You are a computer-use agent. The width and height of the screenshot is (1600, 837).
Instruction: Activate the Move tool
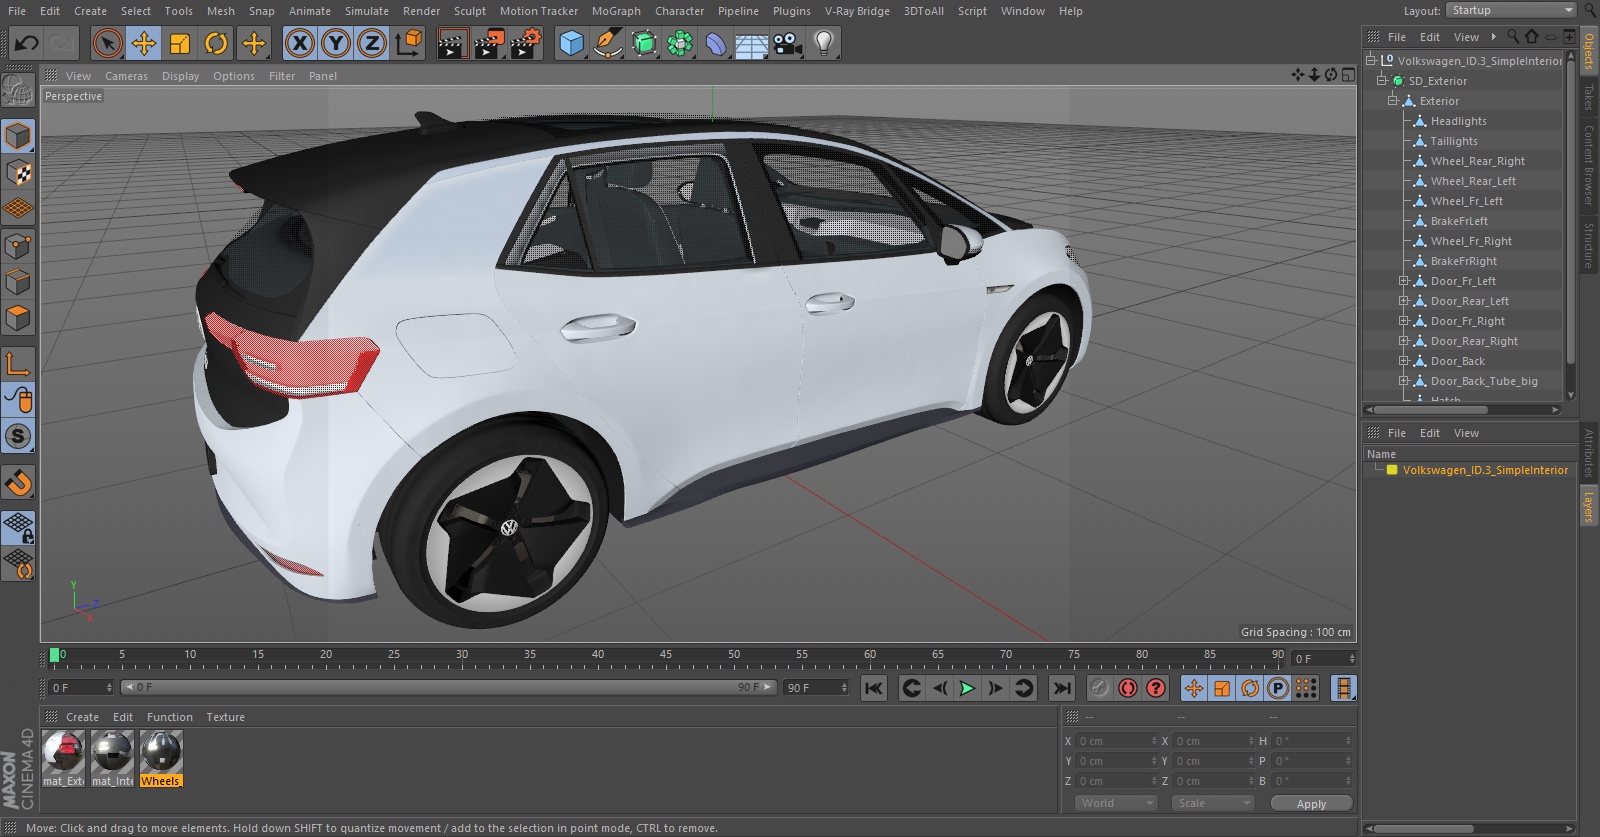coord(144,43)
